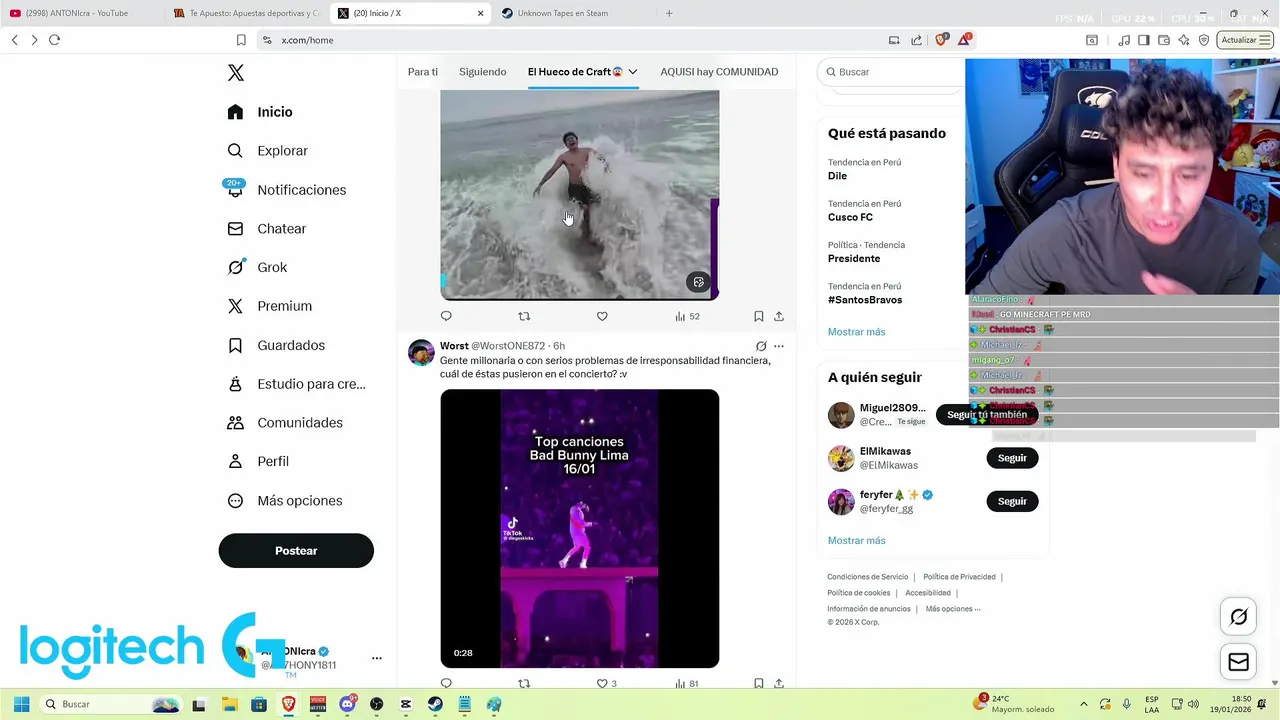Click the x.com/home address bar

[x=570, y=40]
